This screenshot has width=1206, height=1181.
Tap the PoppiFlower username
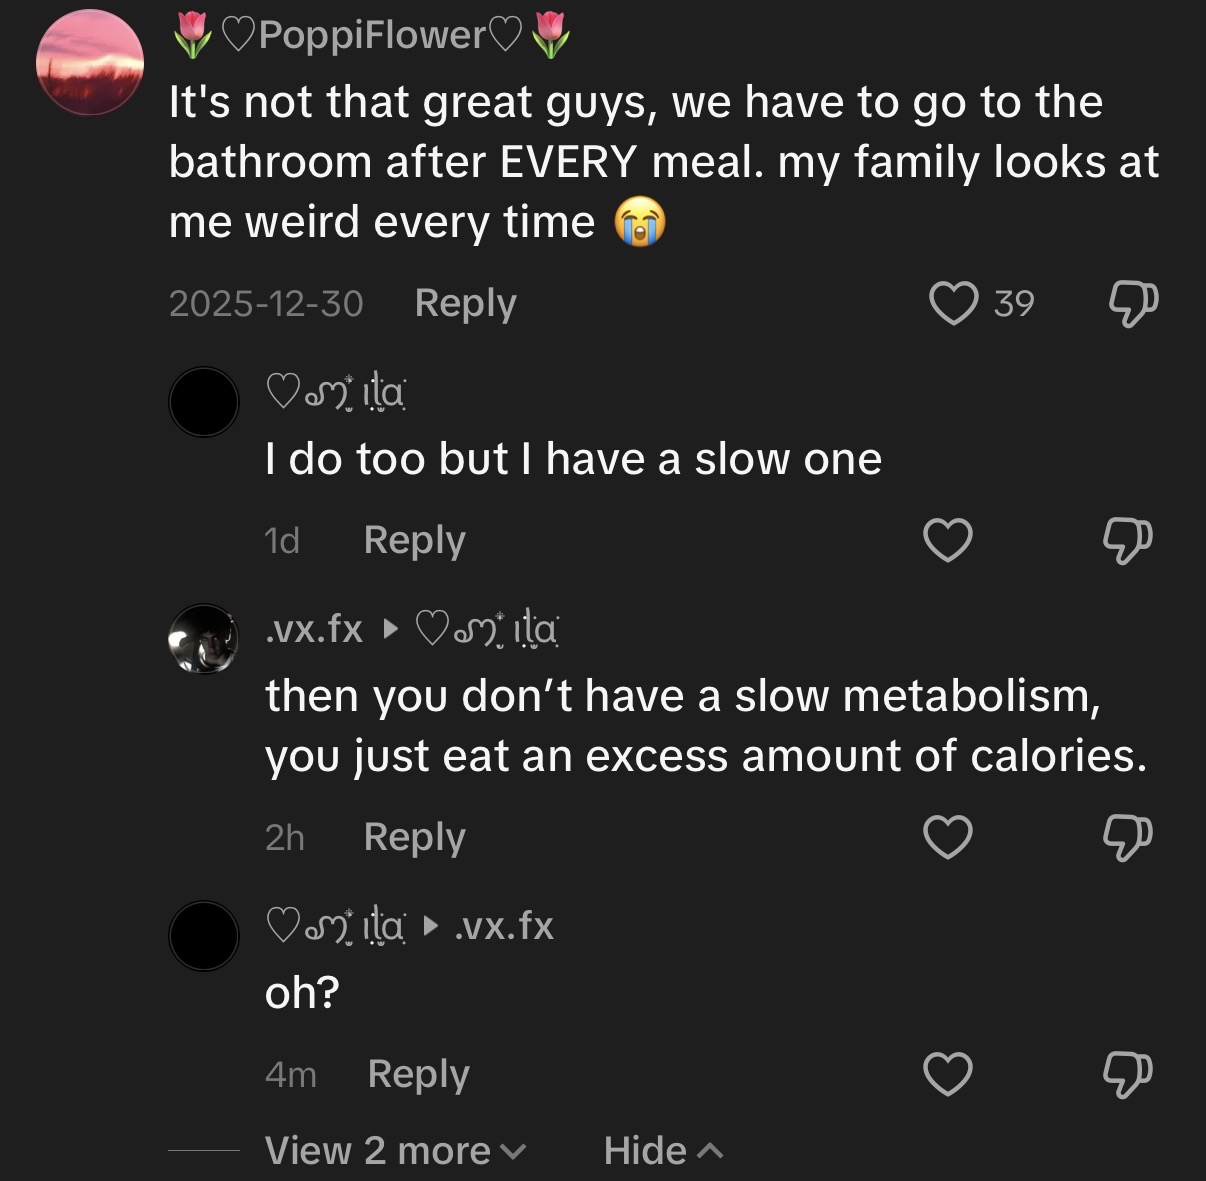tap(371, 36)
